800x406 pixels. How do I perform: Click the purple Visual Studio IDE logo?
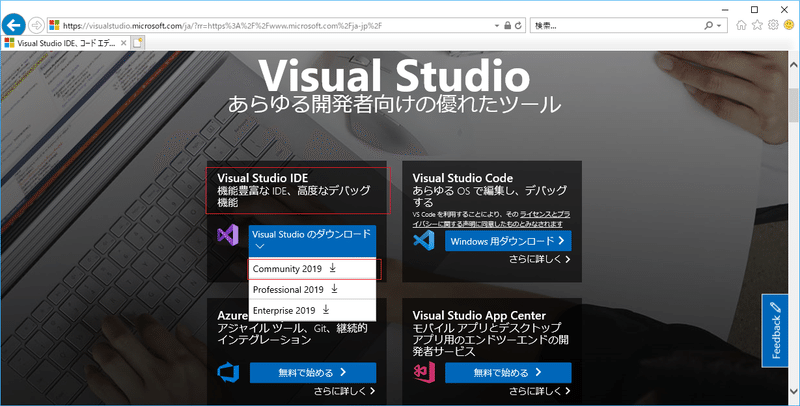[x=228, y=236]
